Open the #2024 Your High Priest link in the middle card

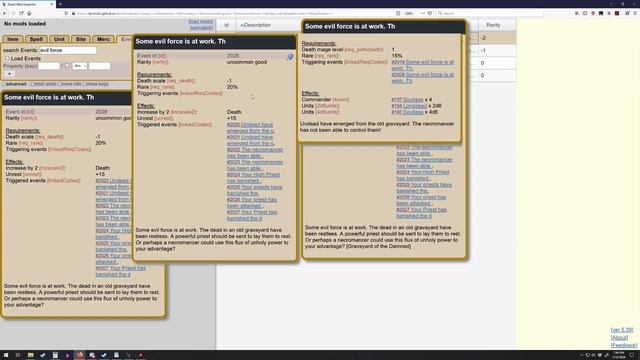click(253, 178)
